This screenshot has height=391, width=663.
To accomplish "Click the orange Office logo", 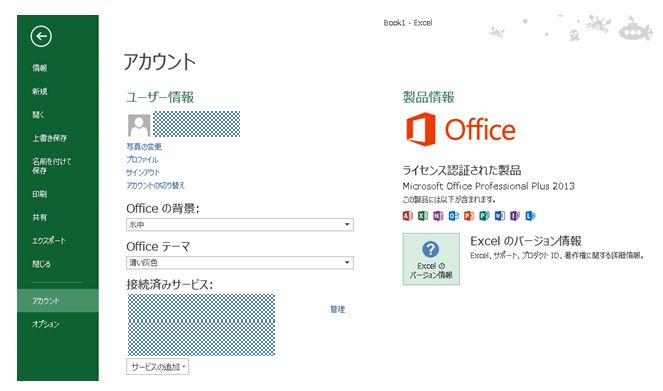I will click(x=460, y=129).
